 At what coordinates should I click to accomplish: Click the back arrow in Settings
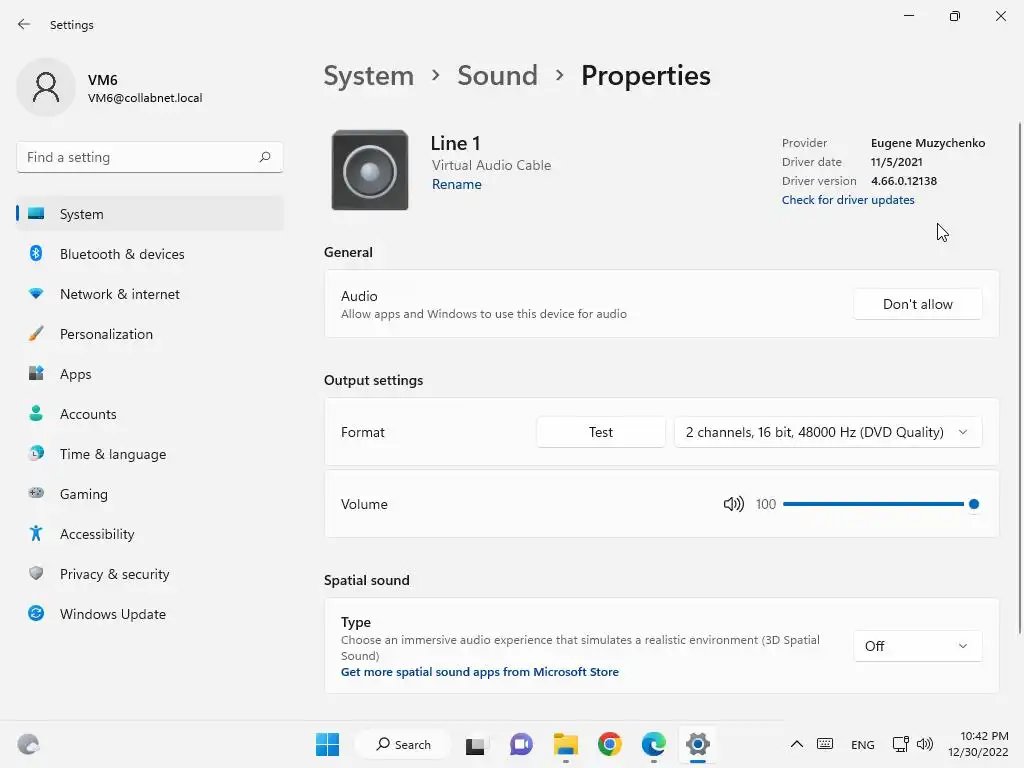[x=24, y=25]
